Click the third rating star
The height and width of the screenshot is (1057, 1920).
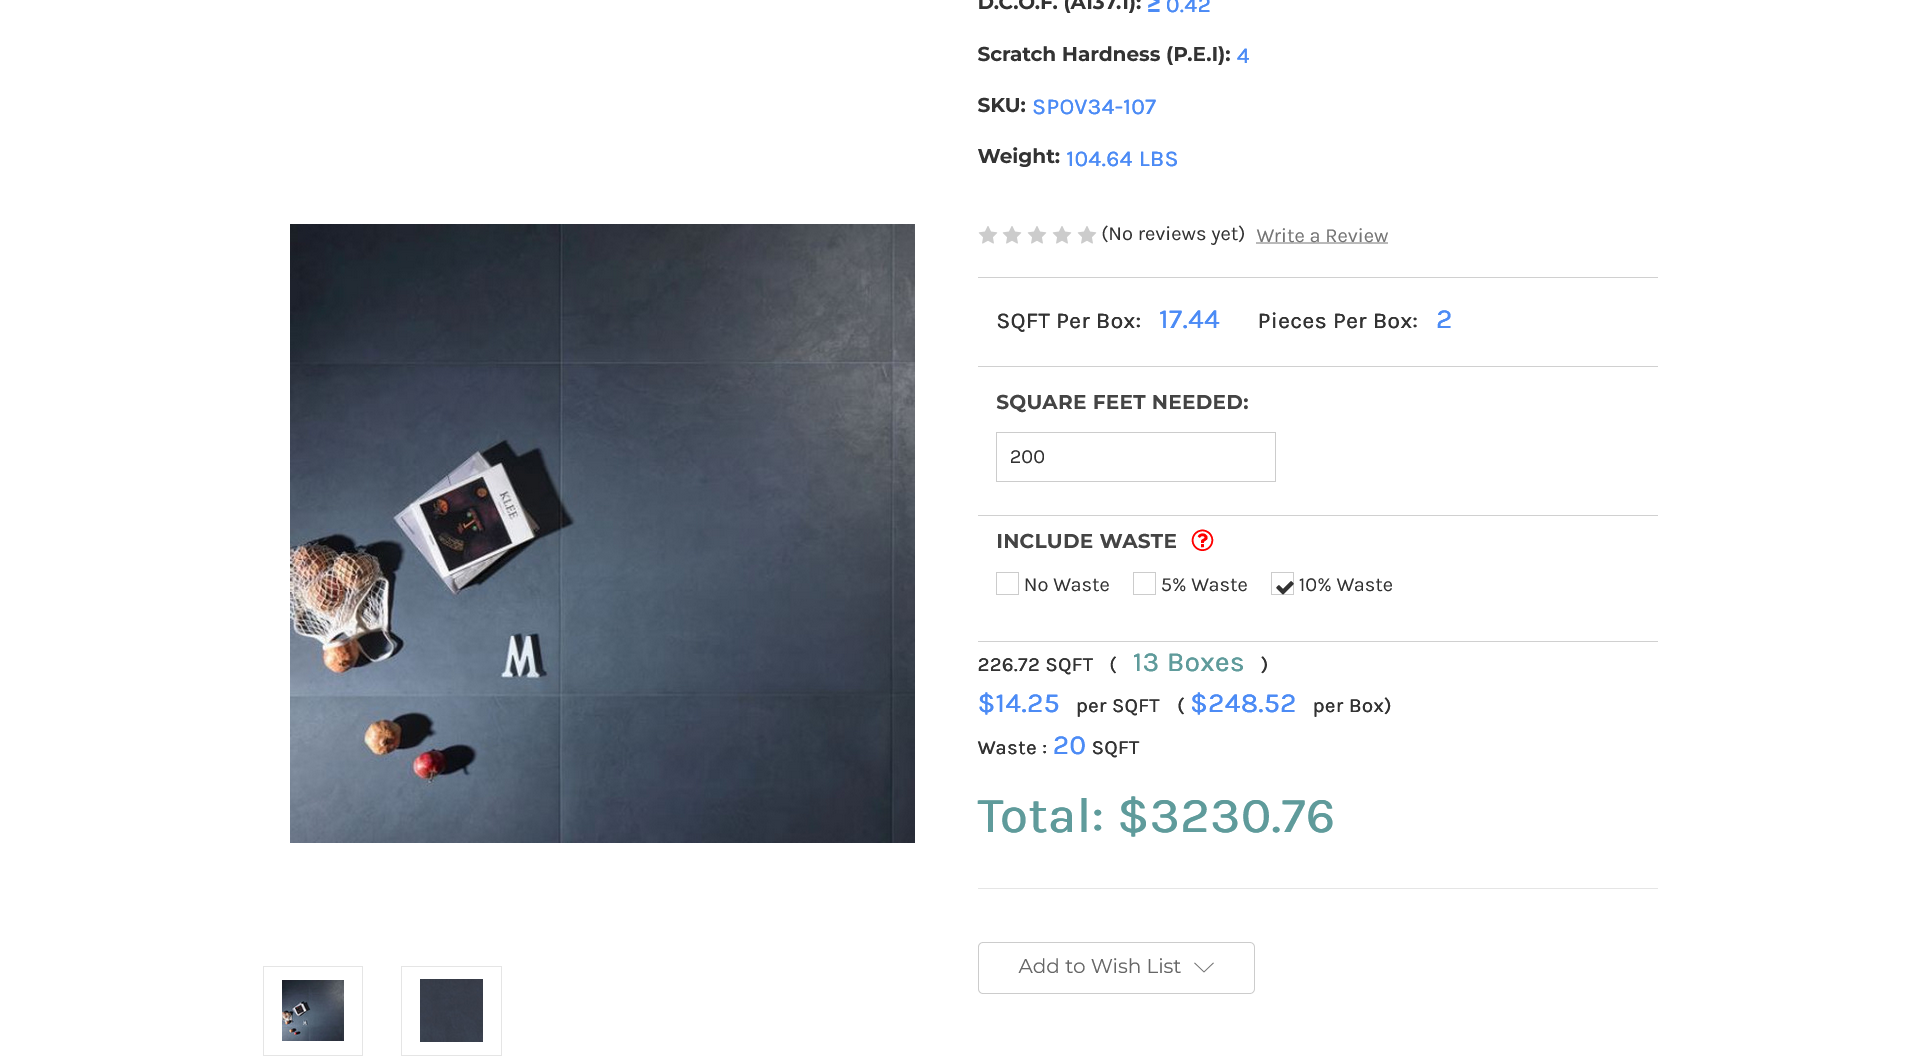point(1037,235)
